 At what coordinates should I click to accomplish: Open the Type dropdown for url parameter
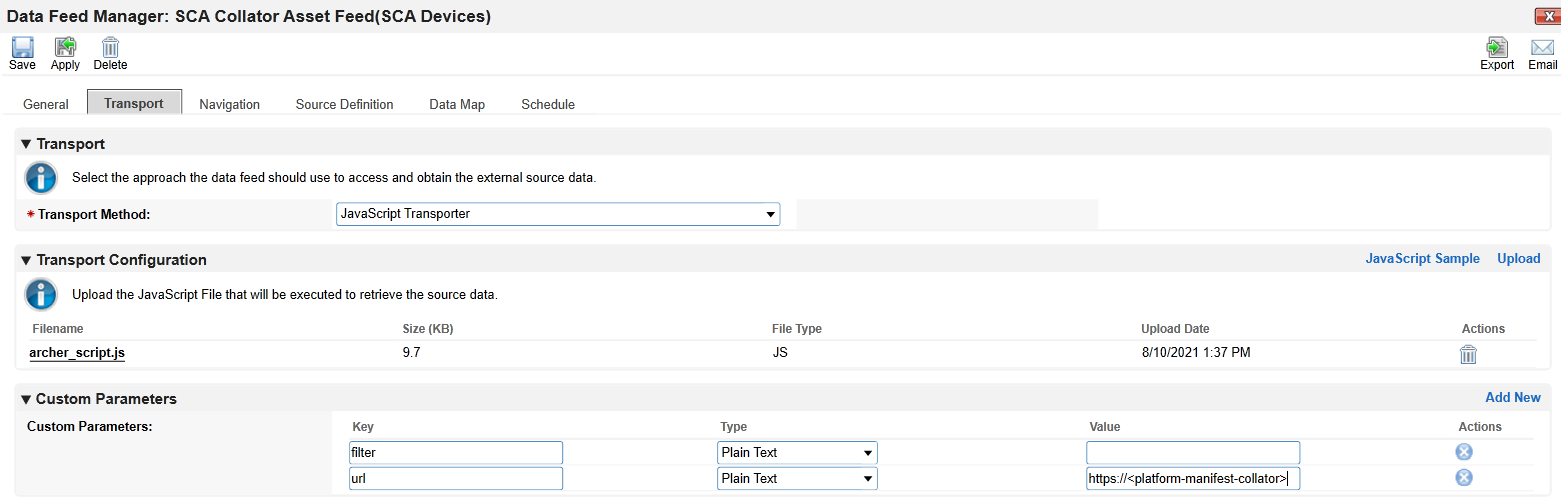797,478
